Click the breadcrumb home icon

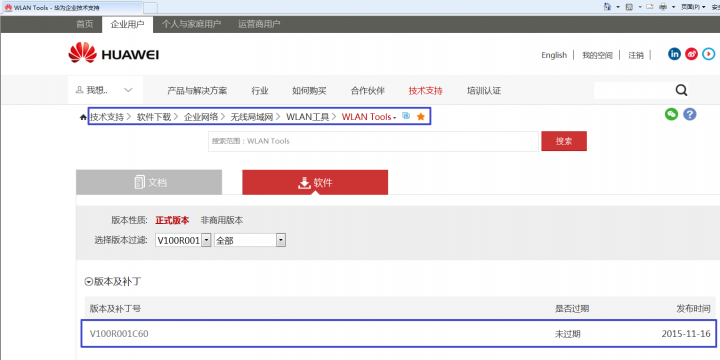[83, 118]
